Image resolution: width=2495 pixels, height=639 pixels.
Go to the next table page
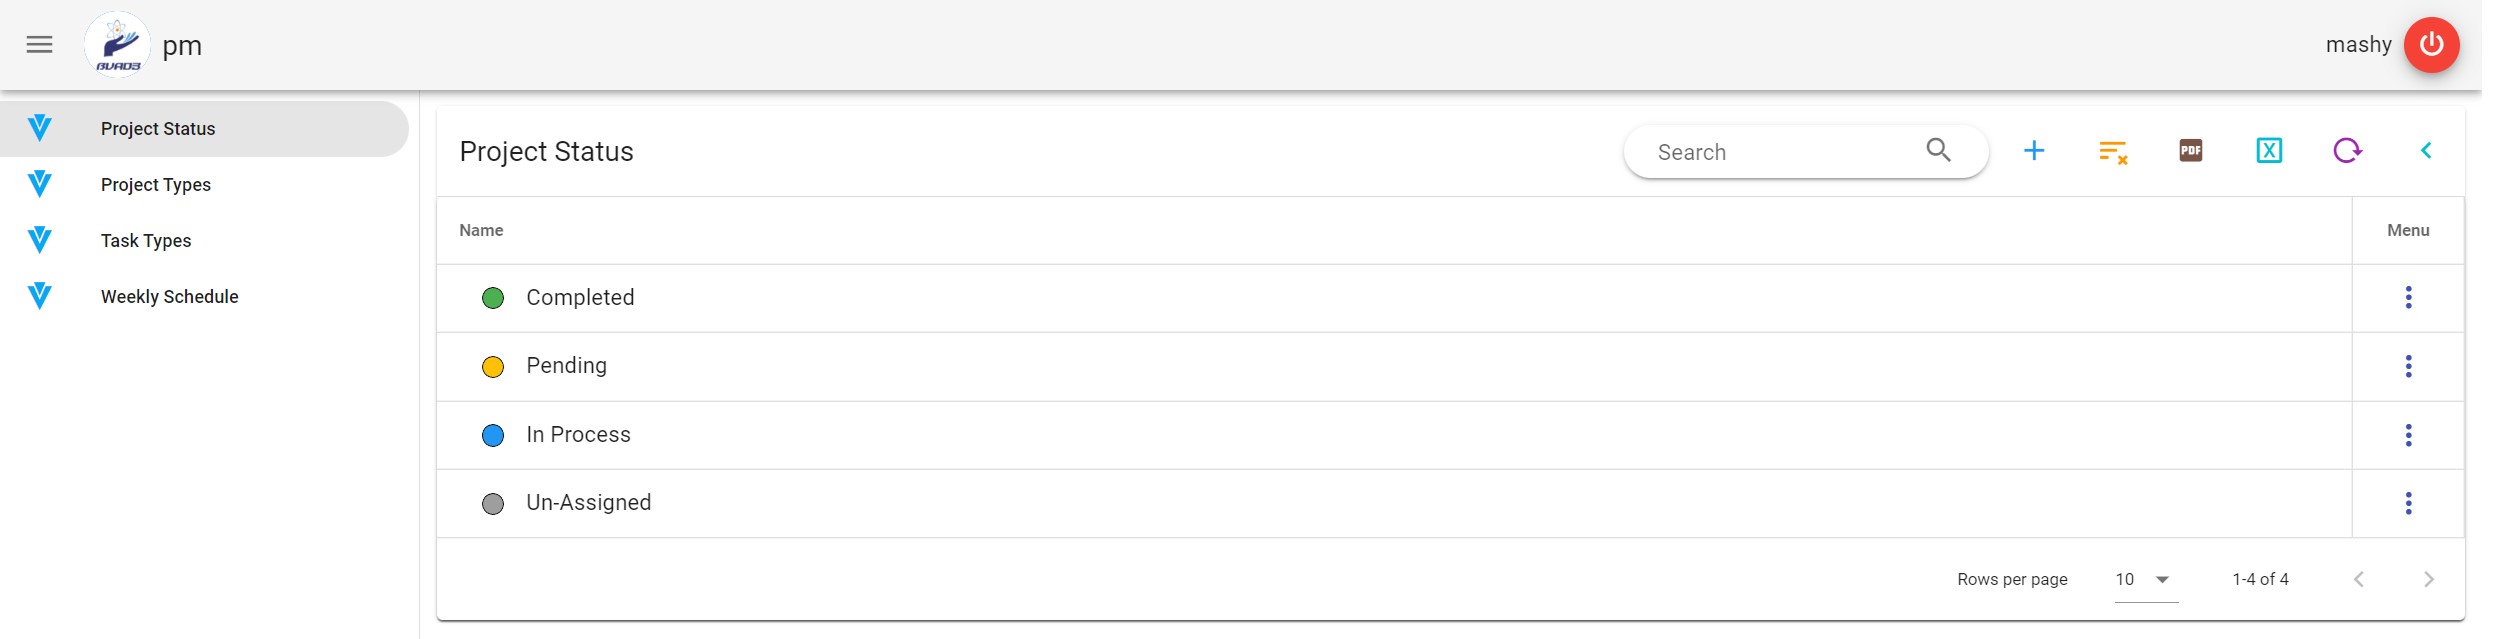click(2428, 580)
